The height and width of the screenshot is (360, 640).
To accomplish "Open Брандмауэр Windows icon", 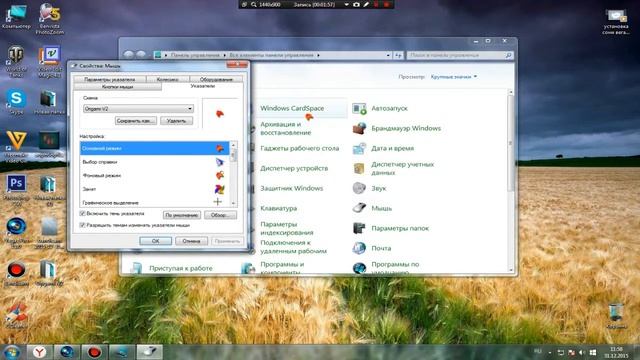I will coord(359,129).
